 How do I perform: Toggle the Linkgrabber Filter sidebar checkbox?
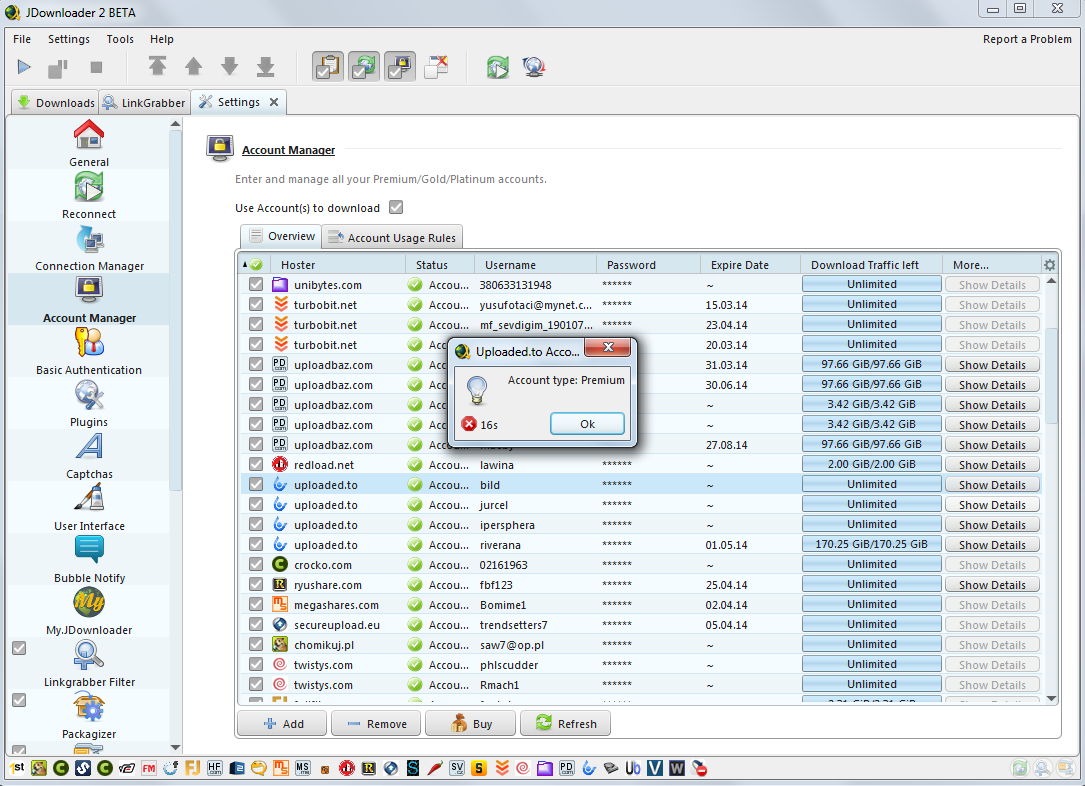19,648
